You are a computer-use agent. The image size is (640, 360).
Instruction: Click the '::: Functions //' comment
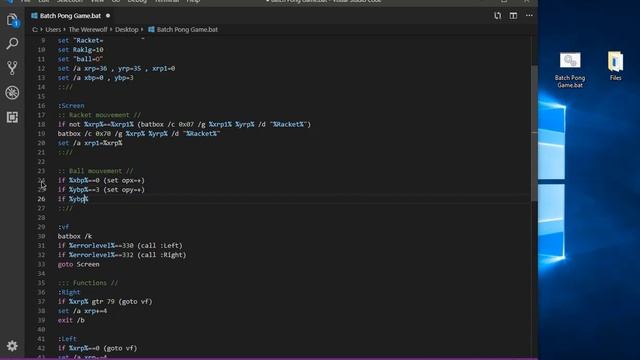[88, 283]
